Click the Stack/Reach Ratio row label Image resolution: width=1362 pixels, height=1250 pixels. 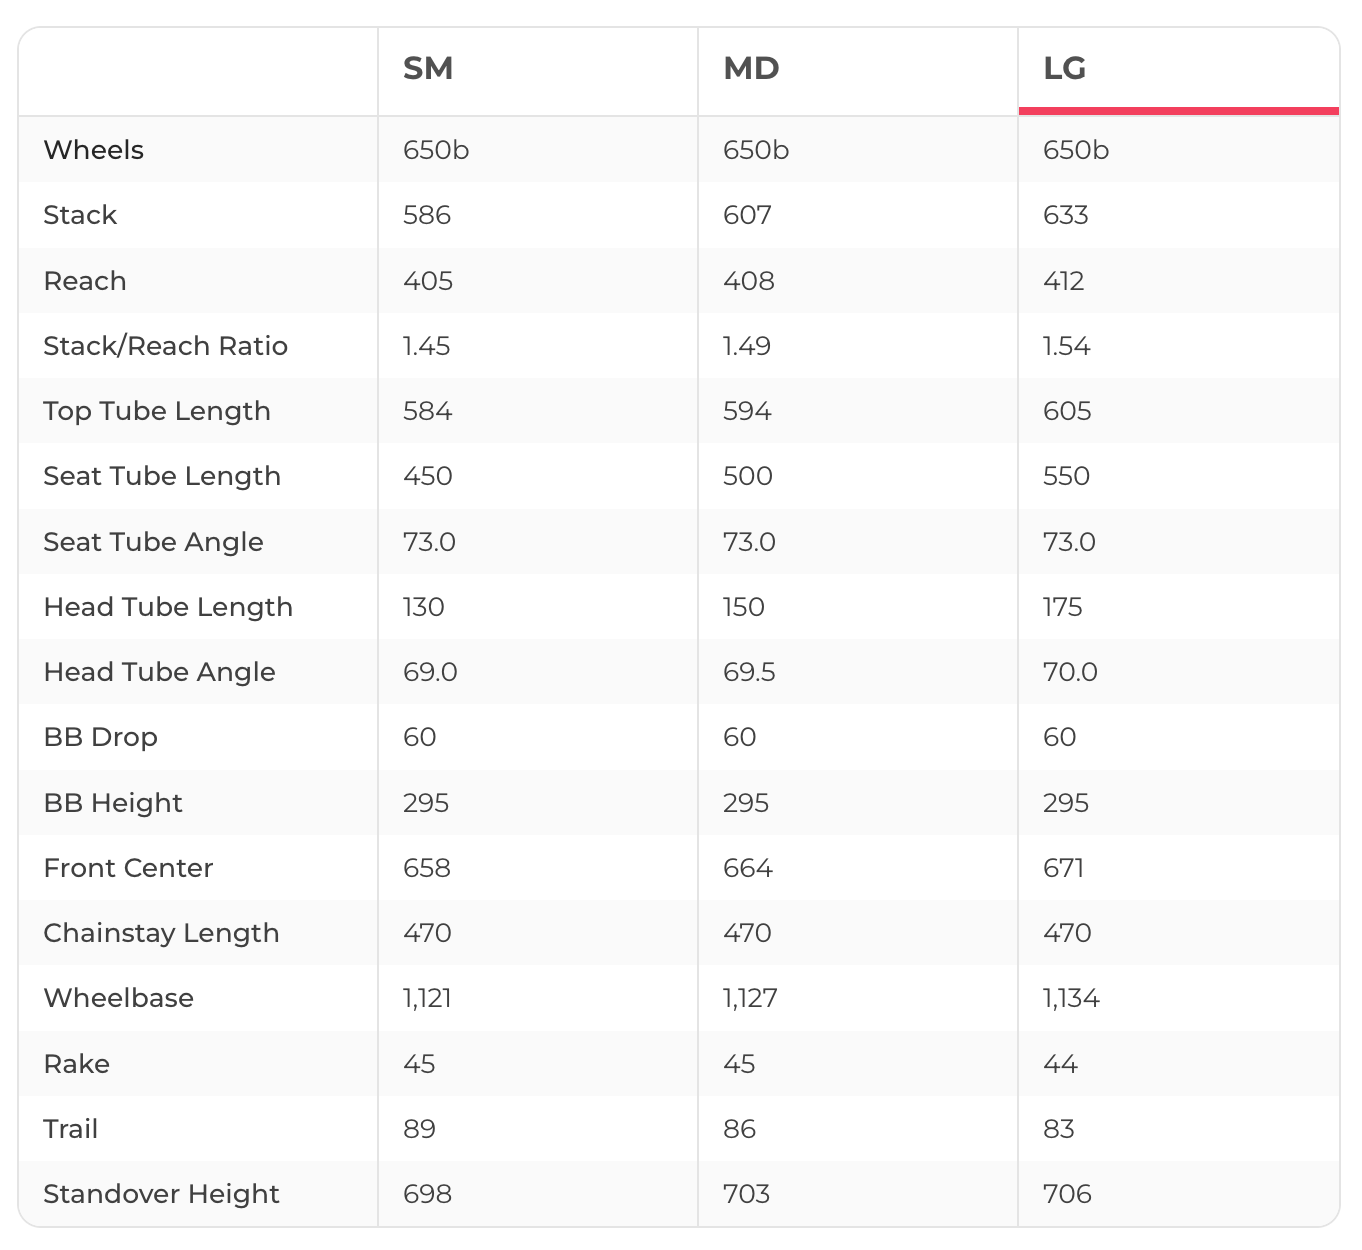[165, 346]
